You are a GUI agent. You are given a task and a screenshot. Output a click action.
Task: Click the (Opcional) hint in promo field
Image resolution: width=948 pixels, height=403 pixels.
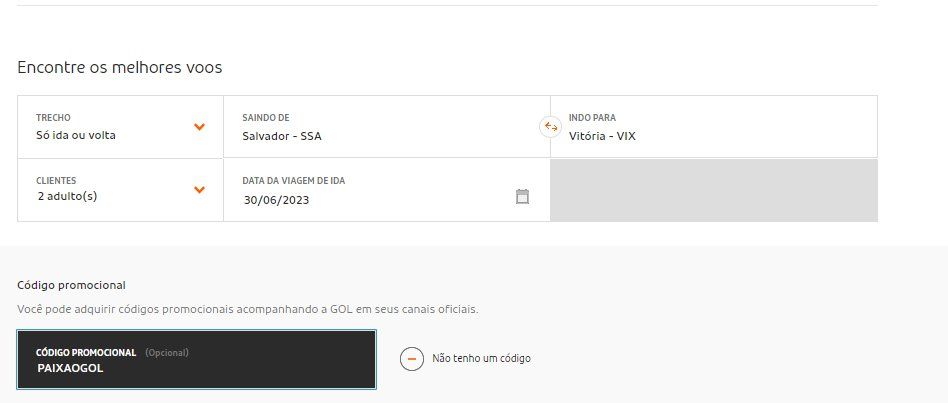click(167, 352)
